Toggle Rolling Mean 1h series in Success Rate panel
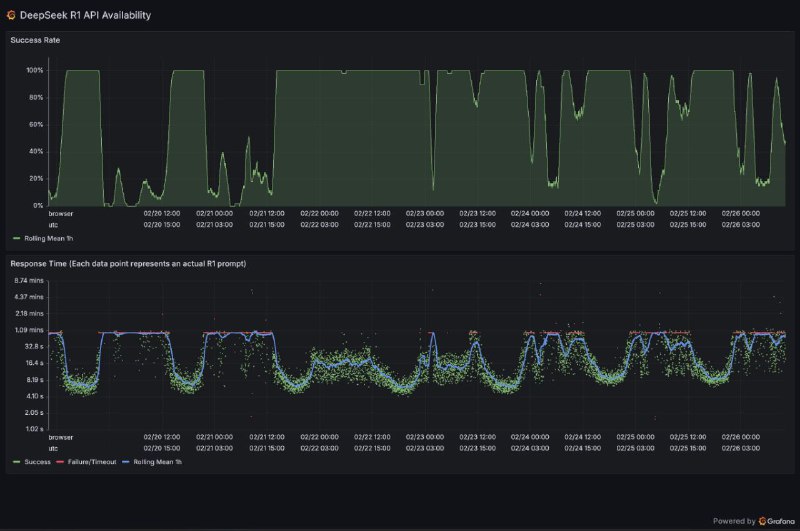Image resolution: width=800 pixels, height=531 pixels. pos(48,239)
